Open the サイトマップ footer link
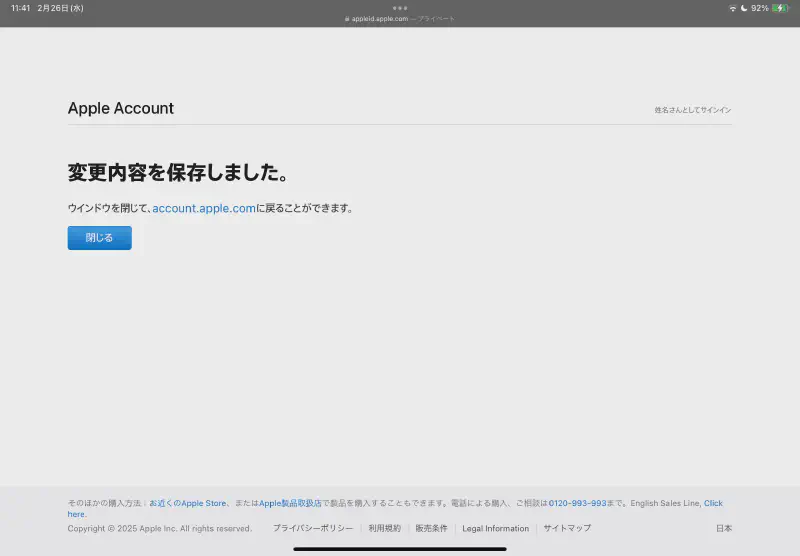 [567, 528]
